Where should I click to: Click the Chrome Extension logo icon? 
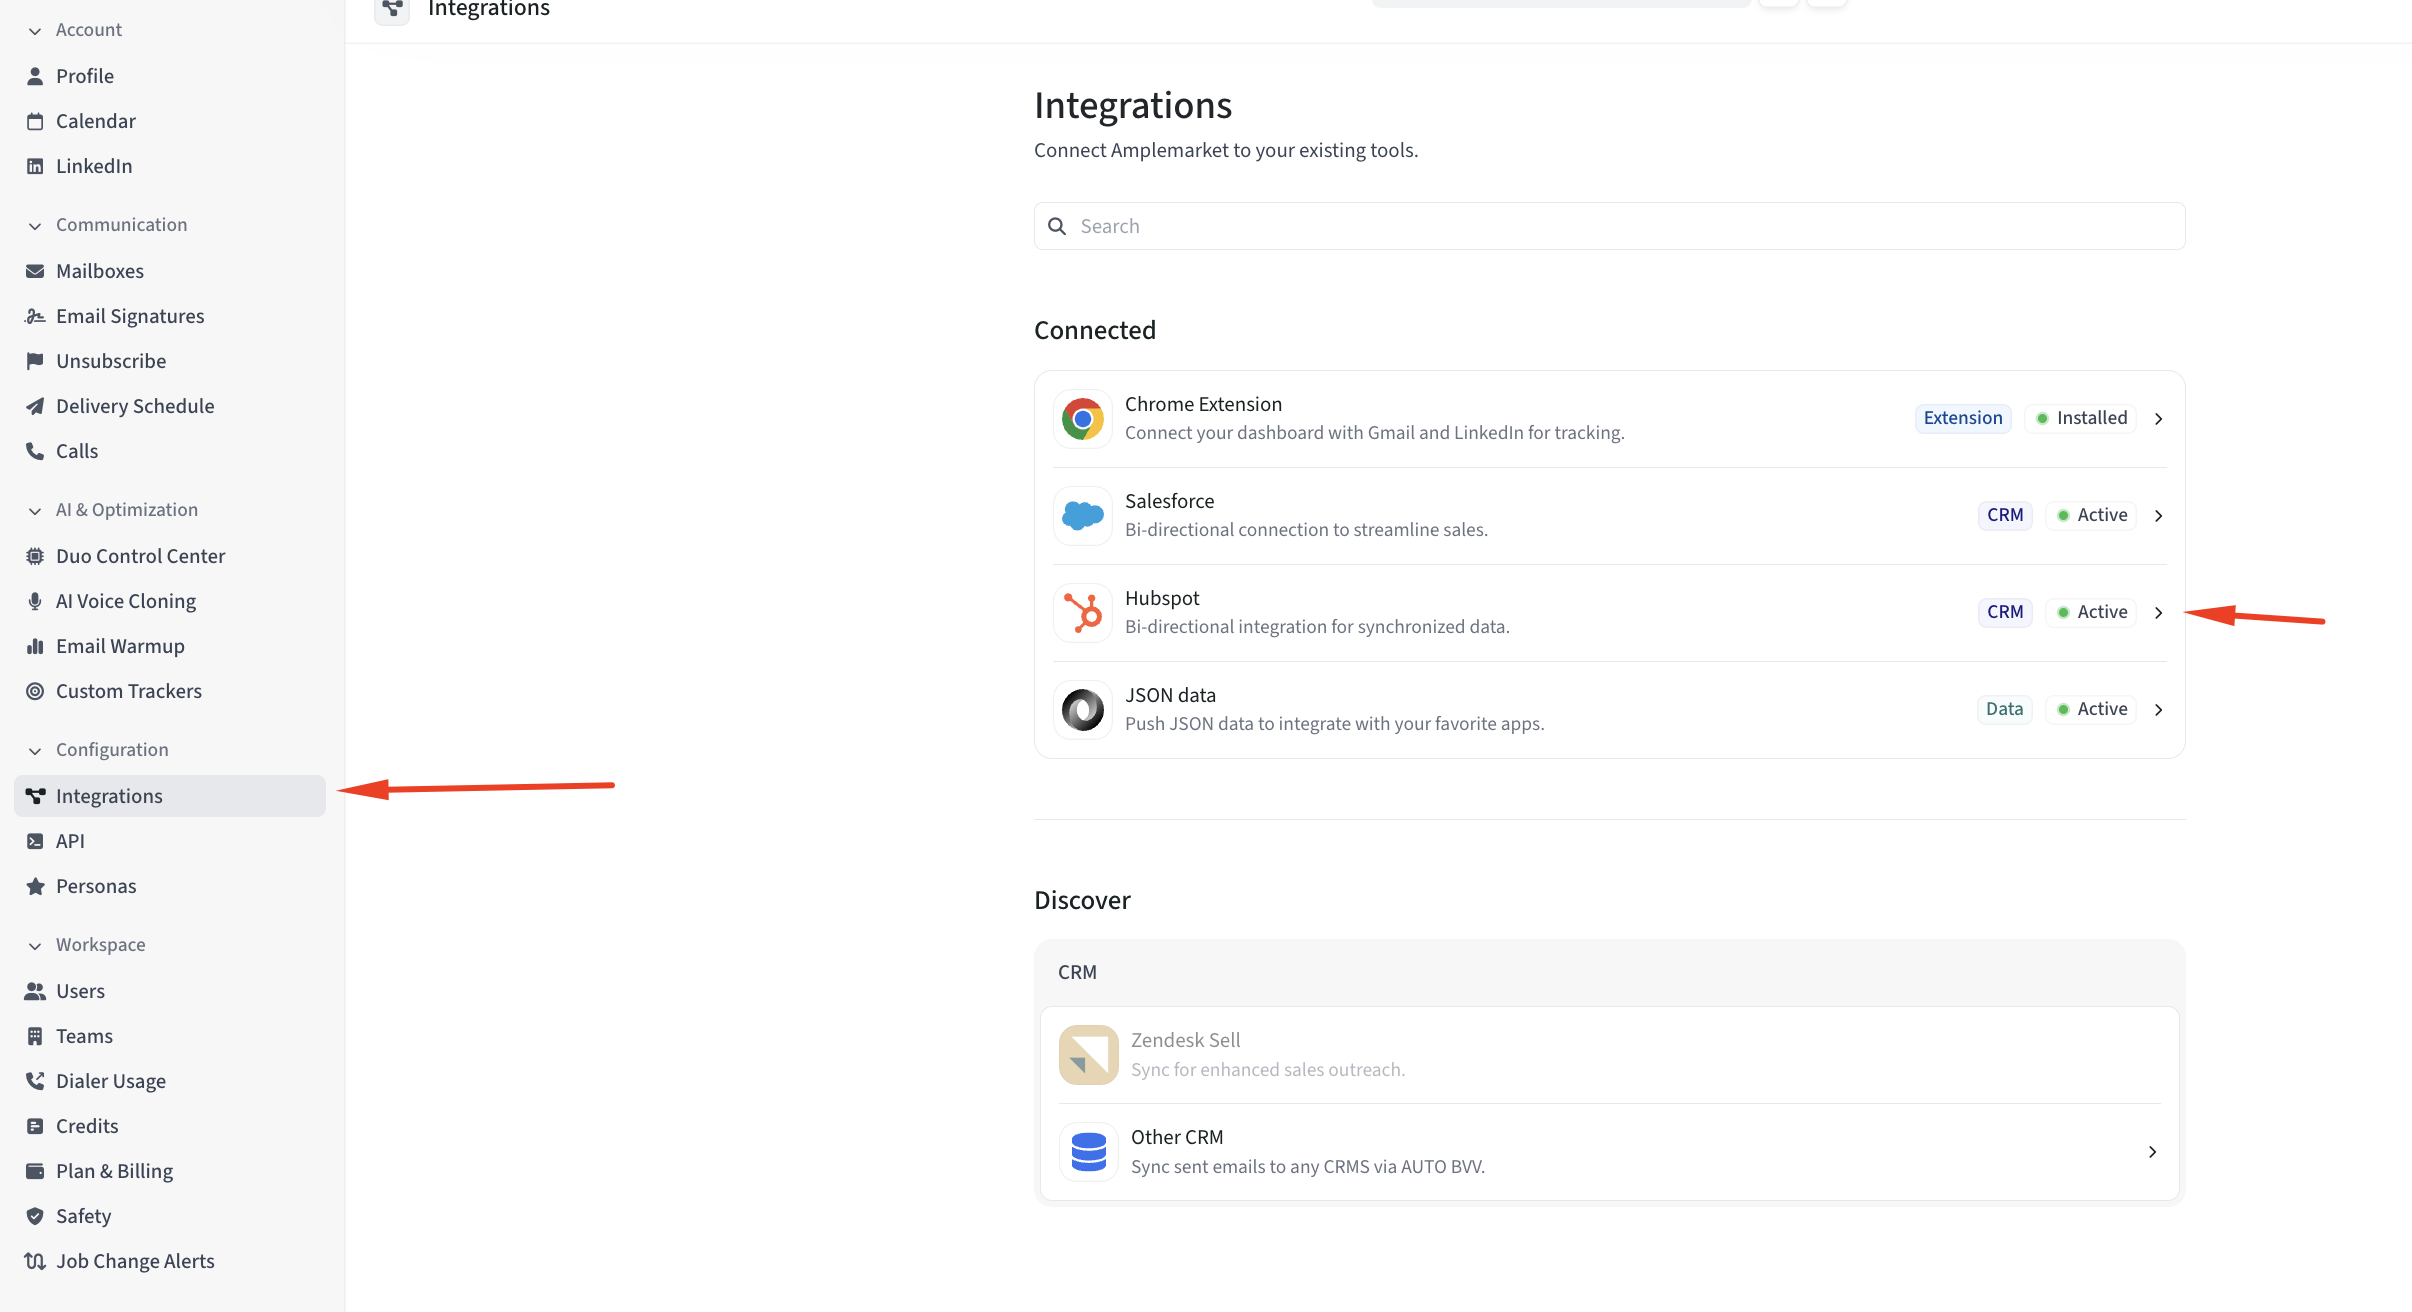[1082, 419]
